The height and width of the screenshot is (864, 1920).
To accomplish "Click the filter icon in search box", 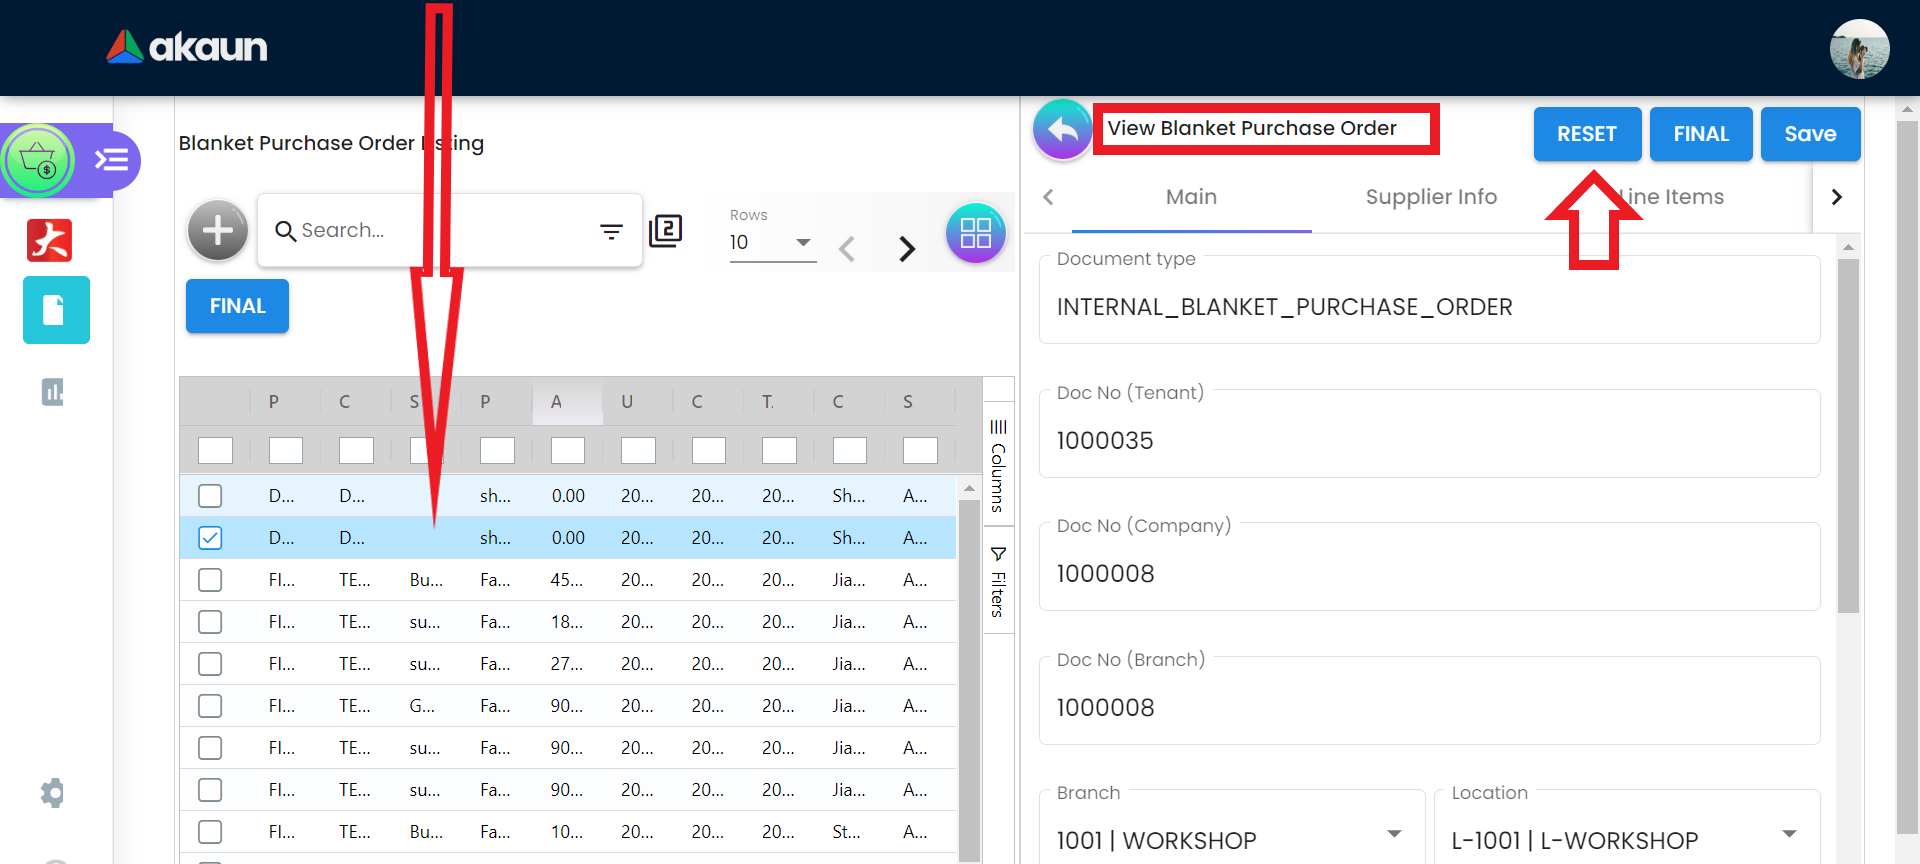I will point(611,232).
